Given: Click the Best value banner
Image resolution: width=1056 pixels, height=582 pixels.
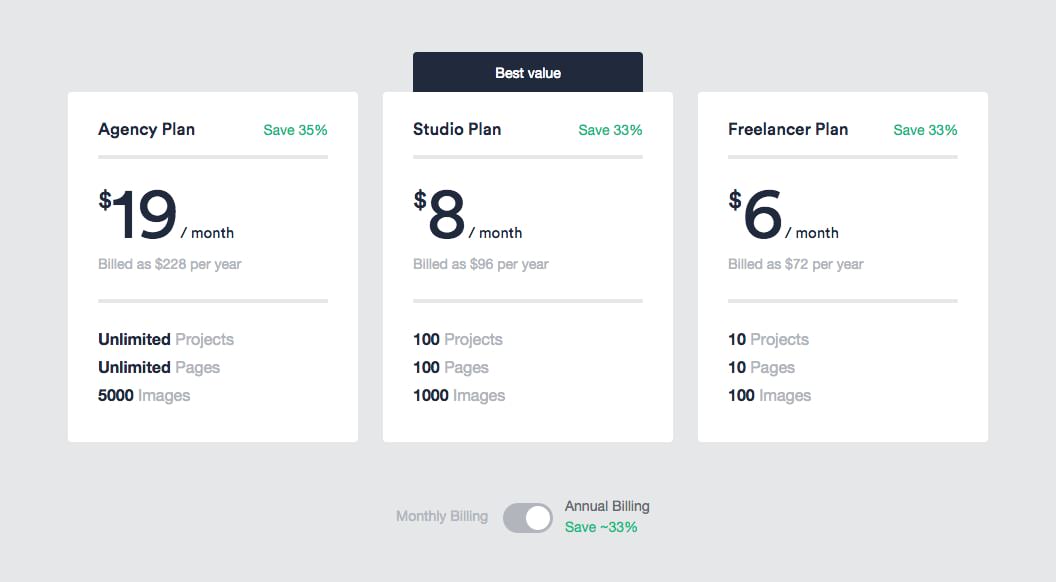Looking at the screenshot, I should click(527, 73).
